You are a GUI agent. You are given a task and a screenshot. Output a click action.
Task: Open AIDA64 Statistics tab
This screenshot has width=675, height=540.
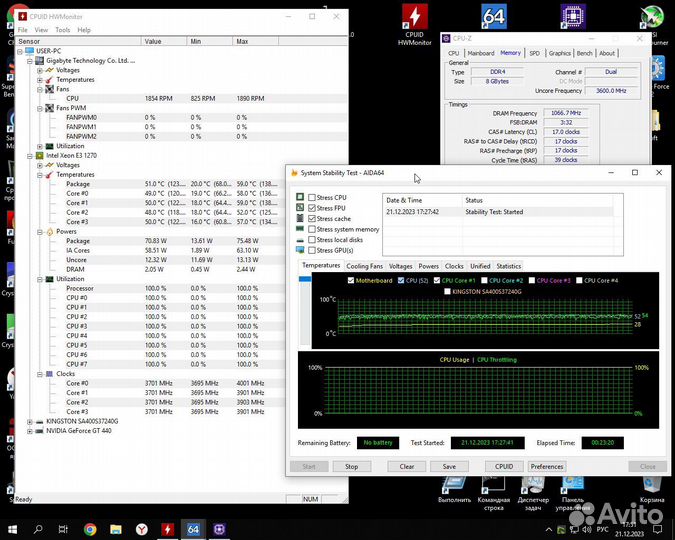coord(508,266)
